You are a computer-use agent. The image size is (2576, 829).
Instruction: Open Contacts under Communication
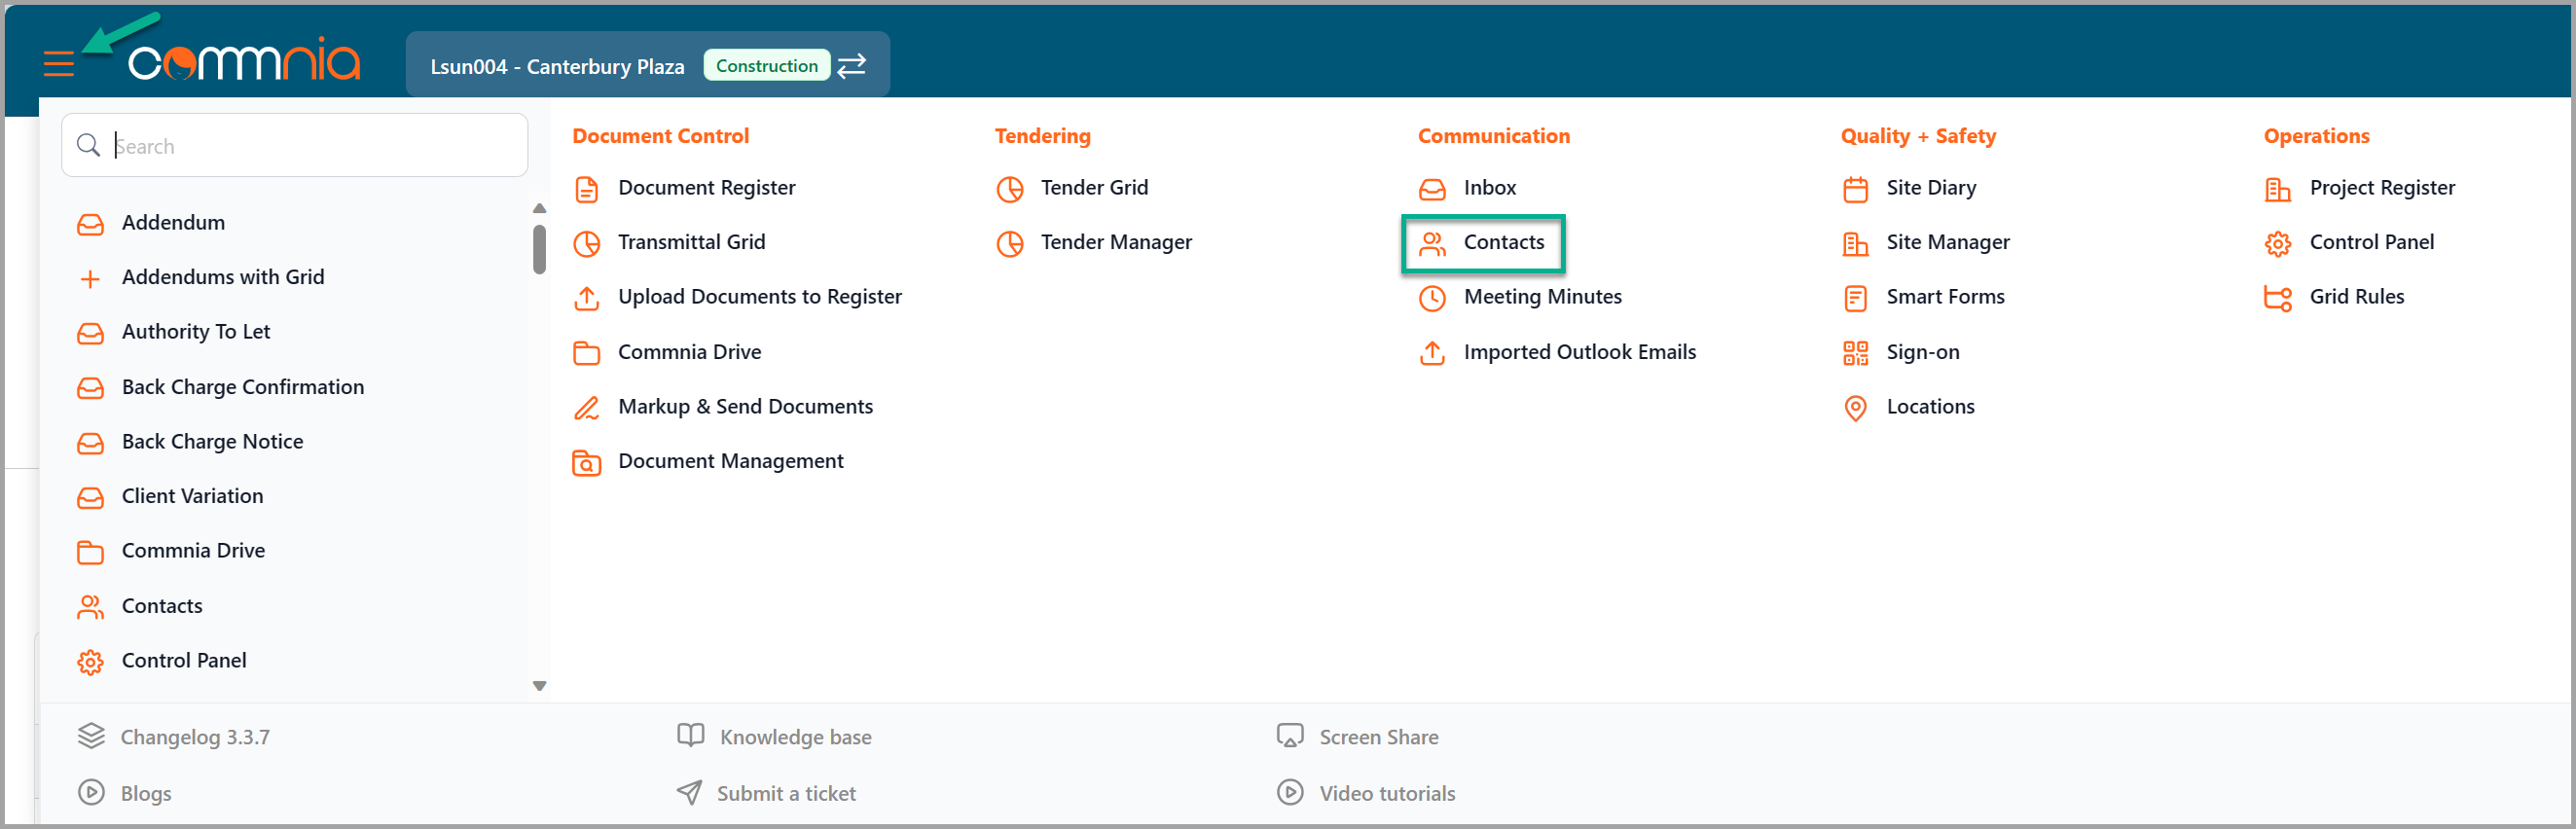[1502, 242]
